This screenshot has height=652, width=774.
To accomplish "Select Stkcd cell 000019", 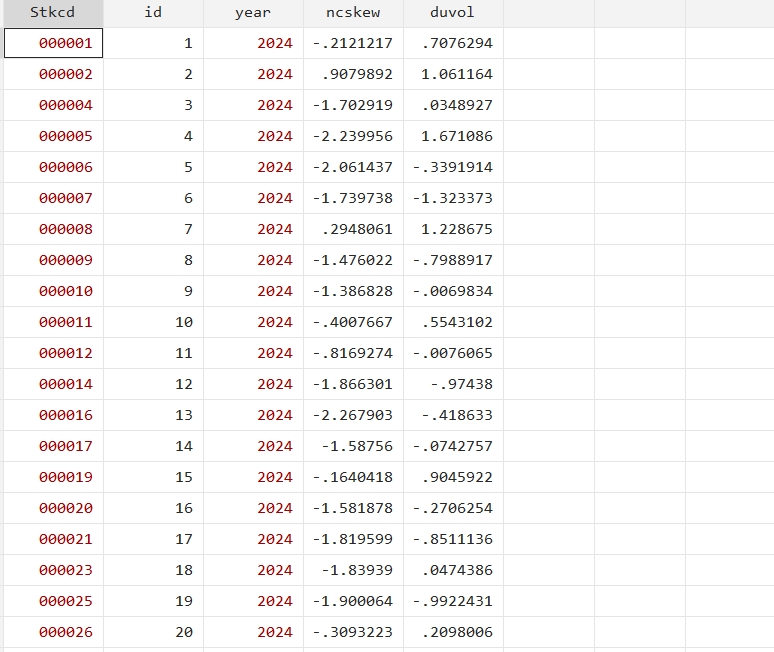I will (53, 477).
